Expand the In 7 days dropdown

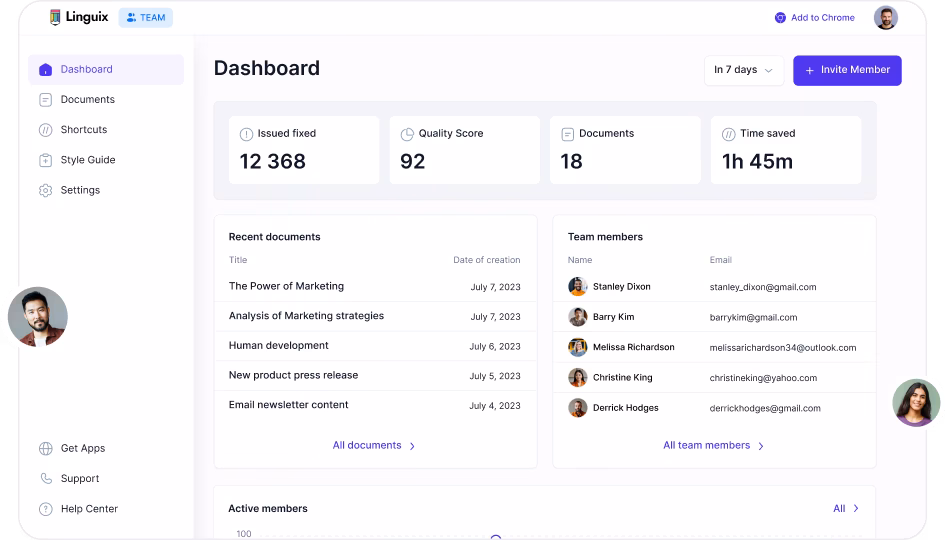pyautogui.click(x=743, y=70)
